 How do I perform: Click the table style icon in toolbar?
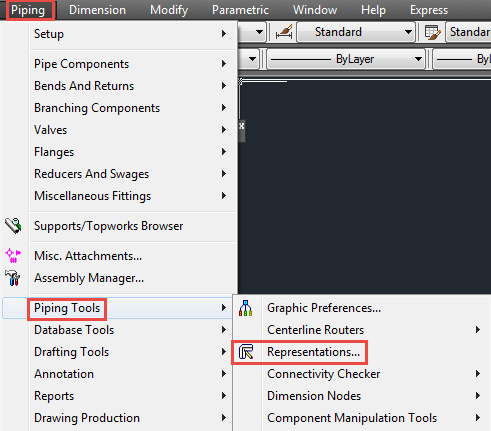tap(433, 32)
